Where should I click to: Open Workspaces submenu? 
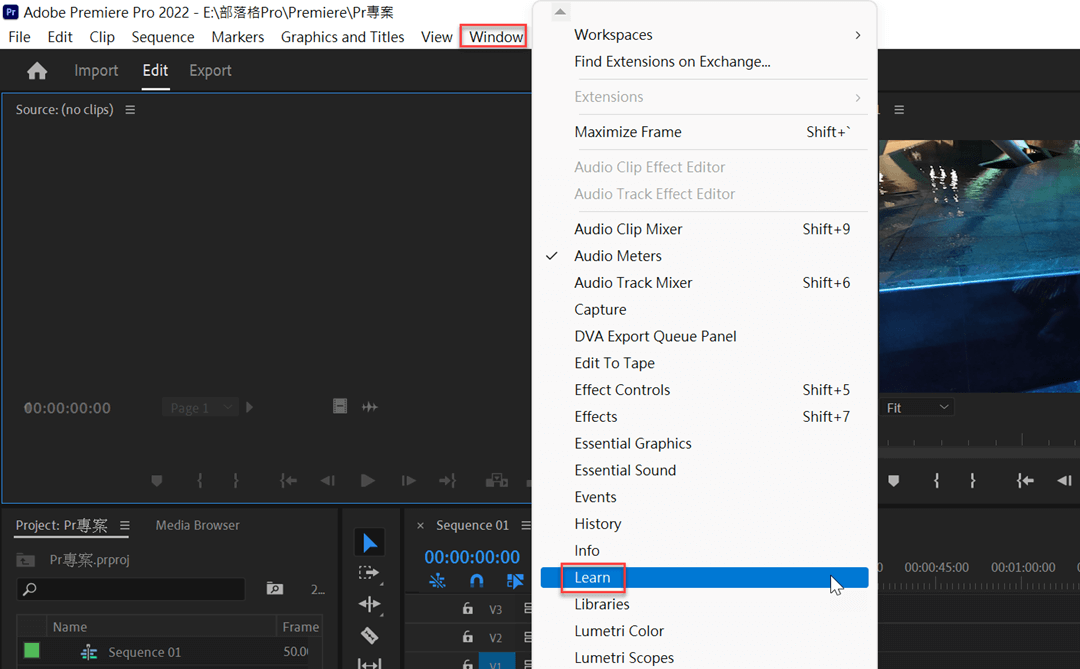pos(704,34)
